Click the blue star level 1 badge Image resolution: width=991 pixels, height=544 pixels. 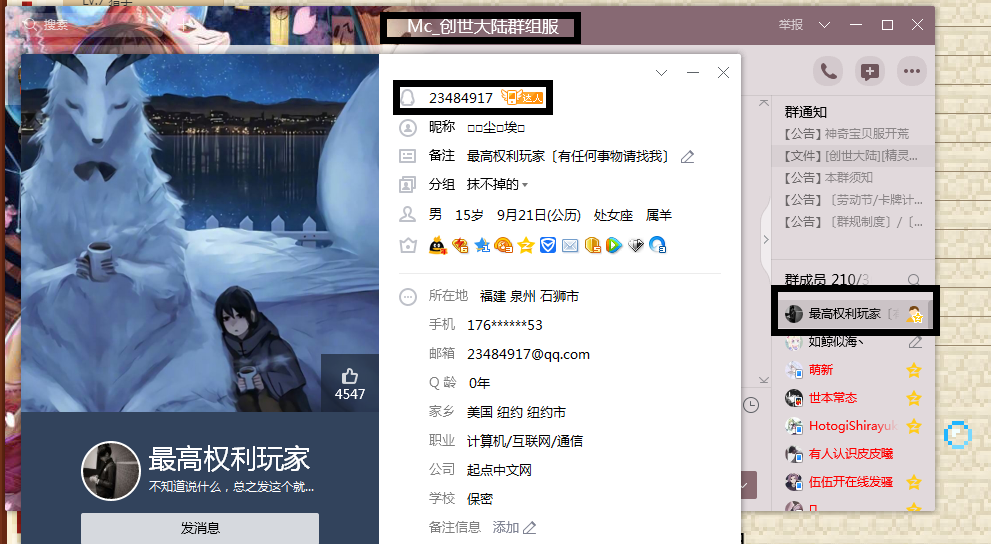(x=482, y=245)
